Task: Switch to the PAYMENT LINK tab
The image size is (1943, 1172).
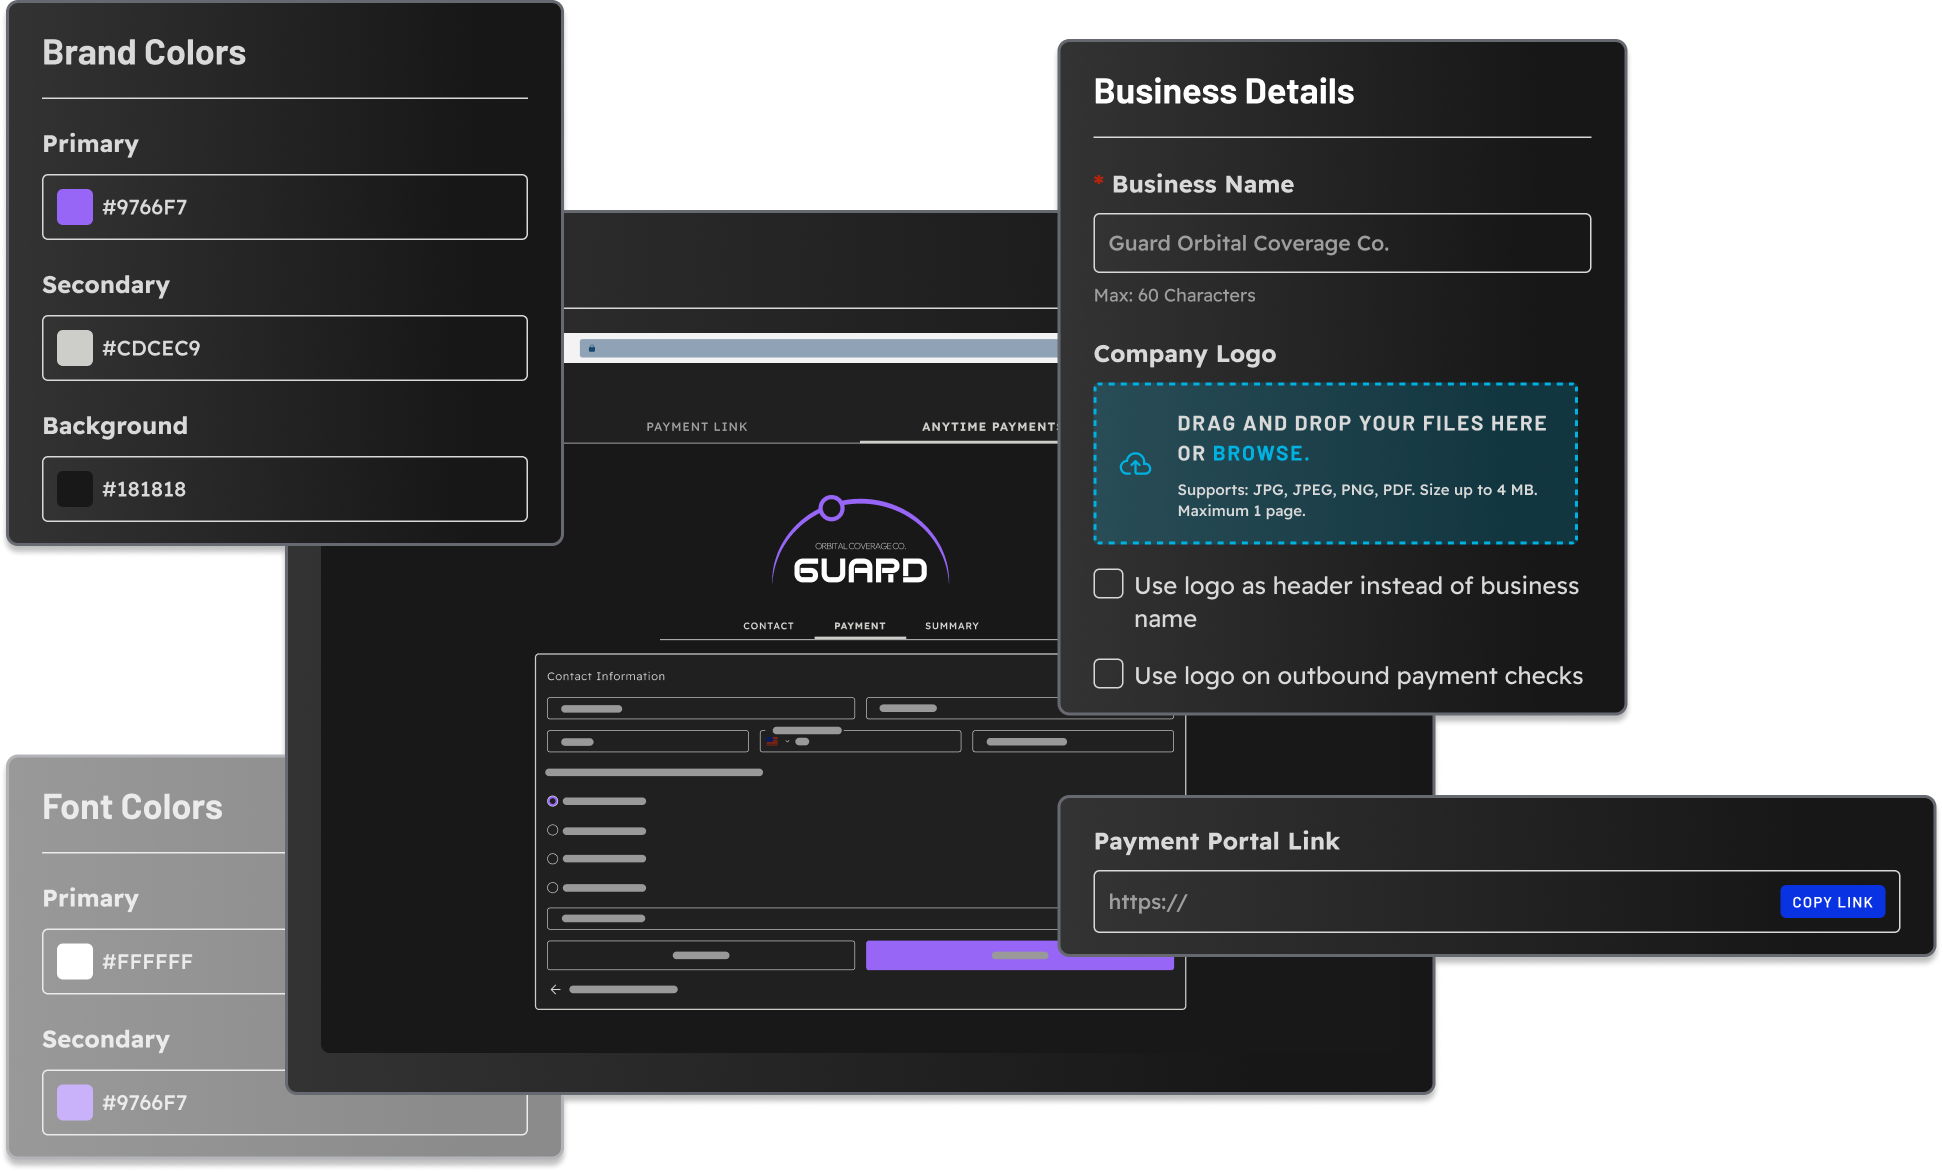Action: coord(697,426)
